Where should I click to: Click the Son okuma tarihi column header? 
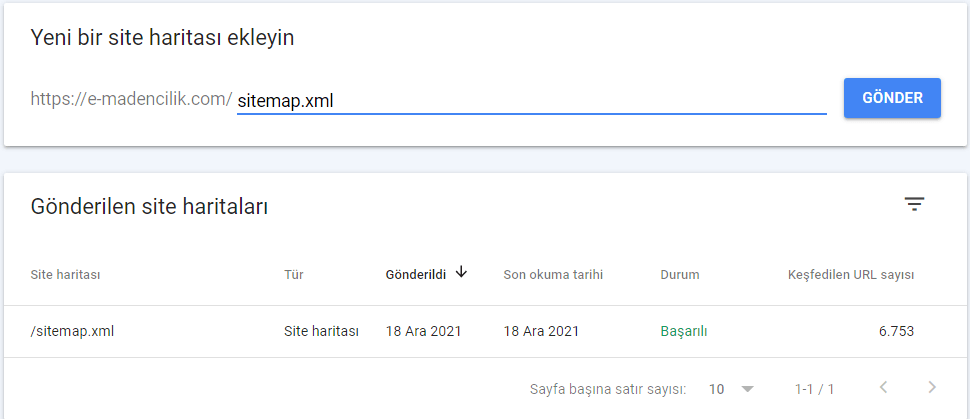tap(553, 275)
